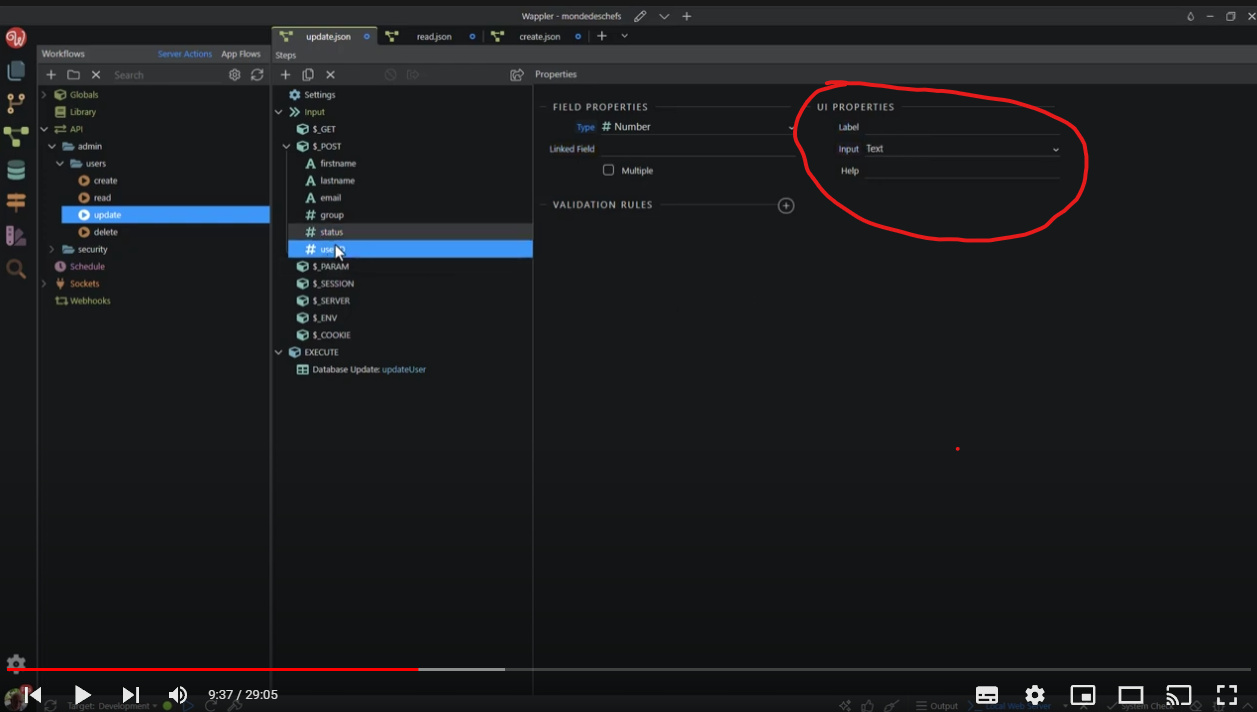Open new tab with plus beside create.json
The height and width of the screenshot is (712, 1257).
click(x=602, y=36)
